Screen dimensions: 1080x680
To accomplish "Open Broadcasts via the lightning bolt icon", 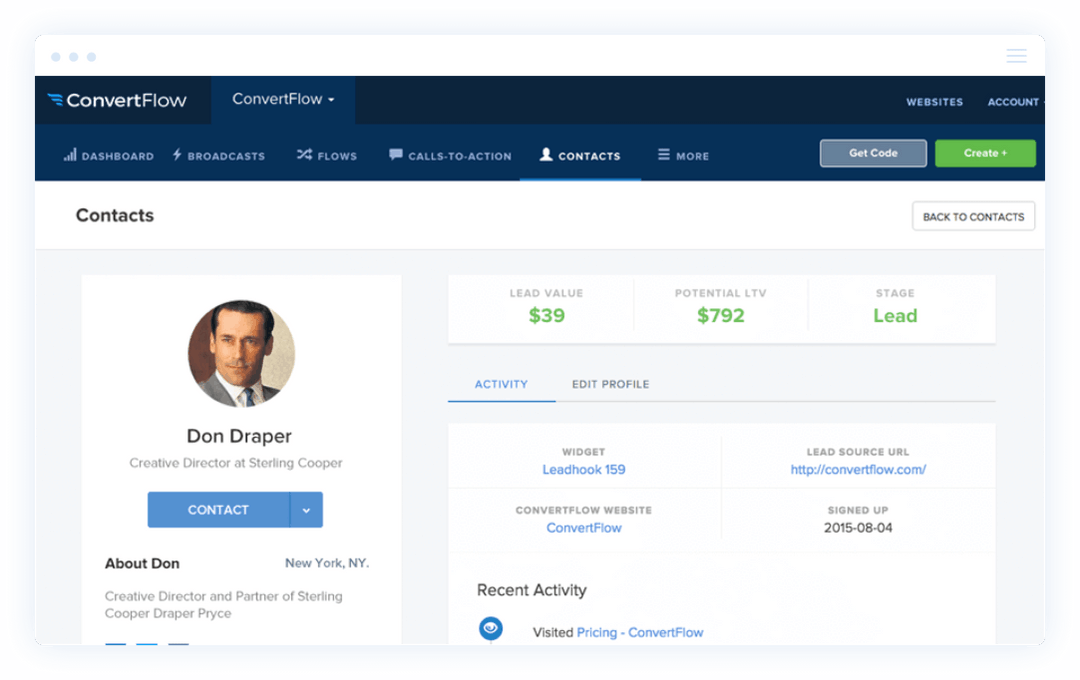I will [x=176, y=155].
